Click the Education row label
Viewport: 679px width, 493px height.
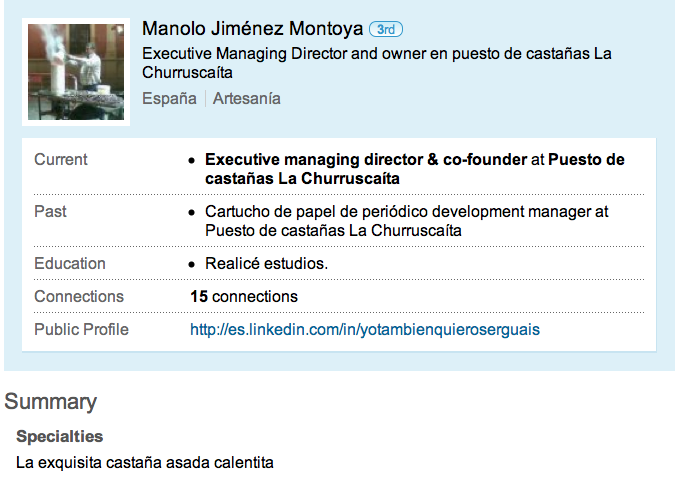pos(70,264)
